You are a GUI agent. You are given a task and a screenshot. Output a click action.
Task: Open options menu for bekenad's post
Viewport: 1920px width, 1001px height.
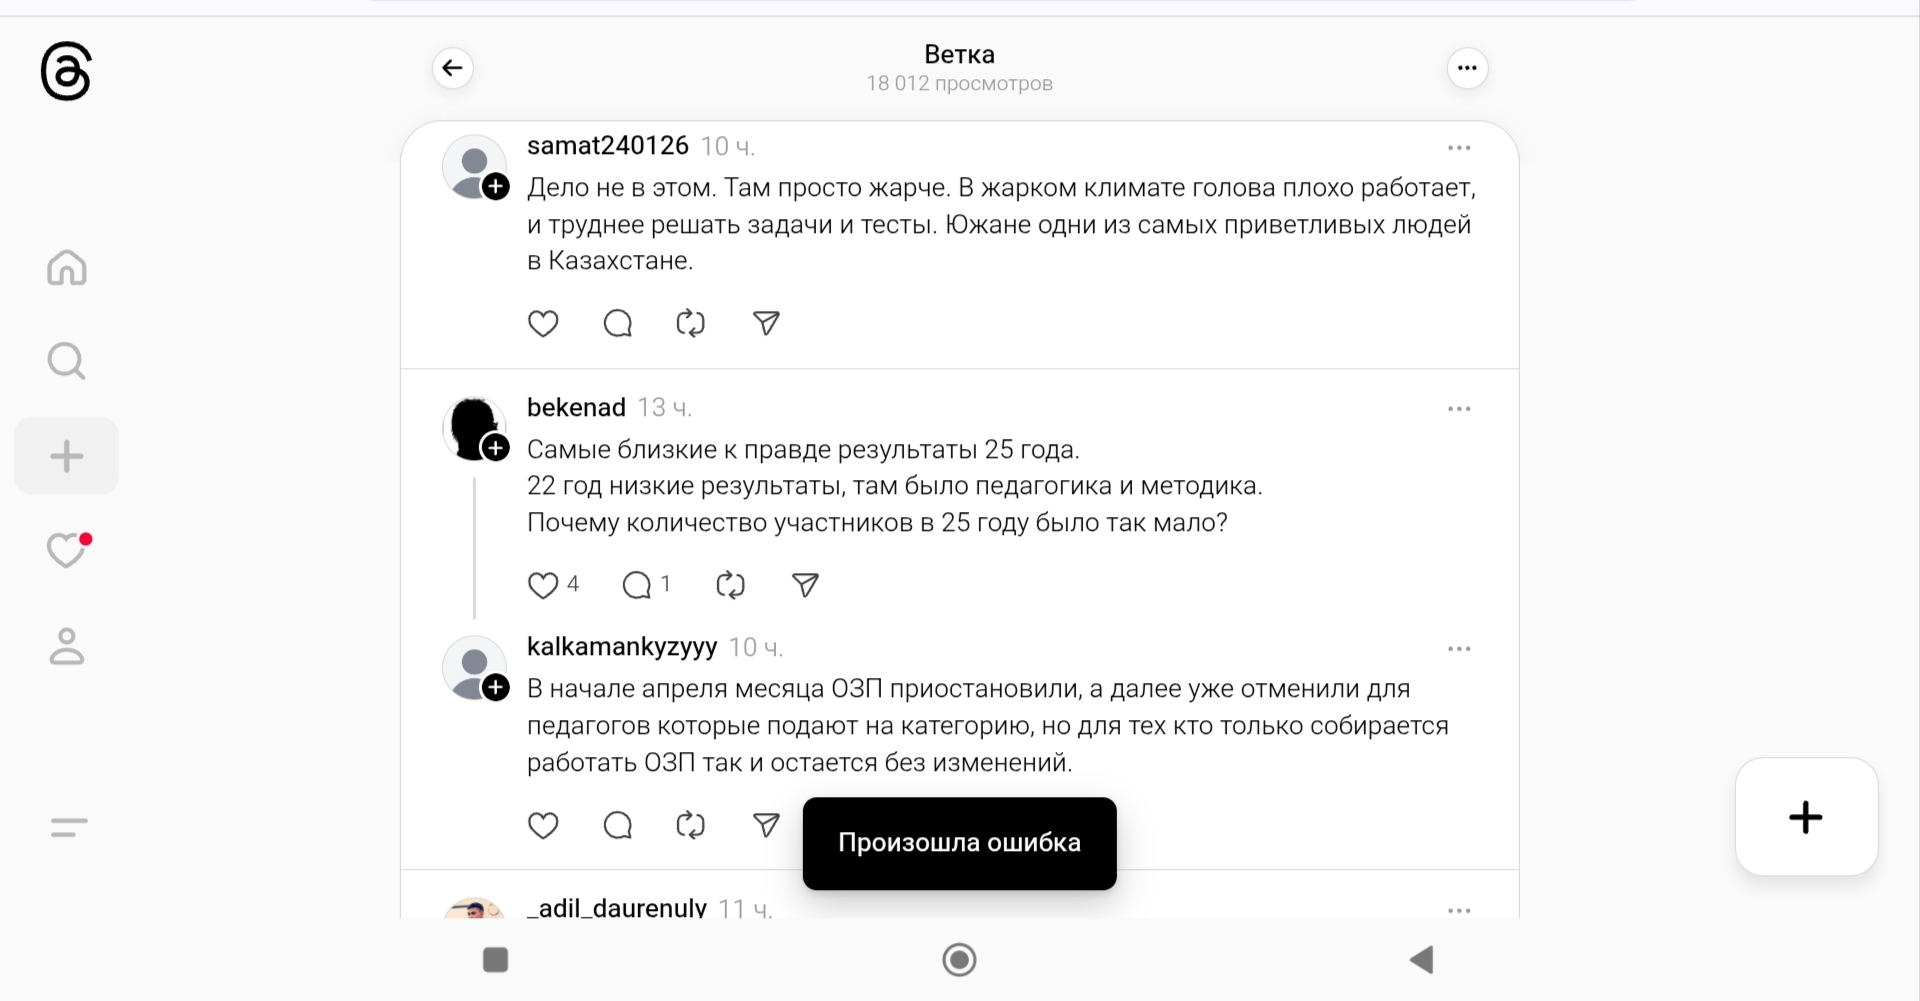(1459, 409)
